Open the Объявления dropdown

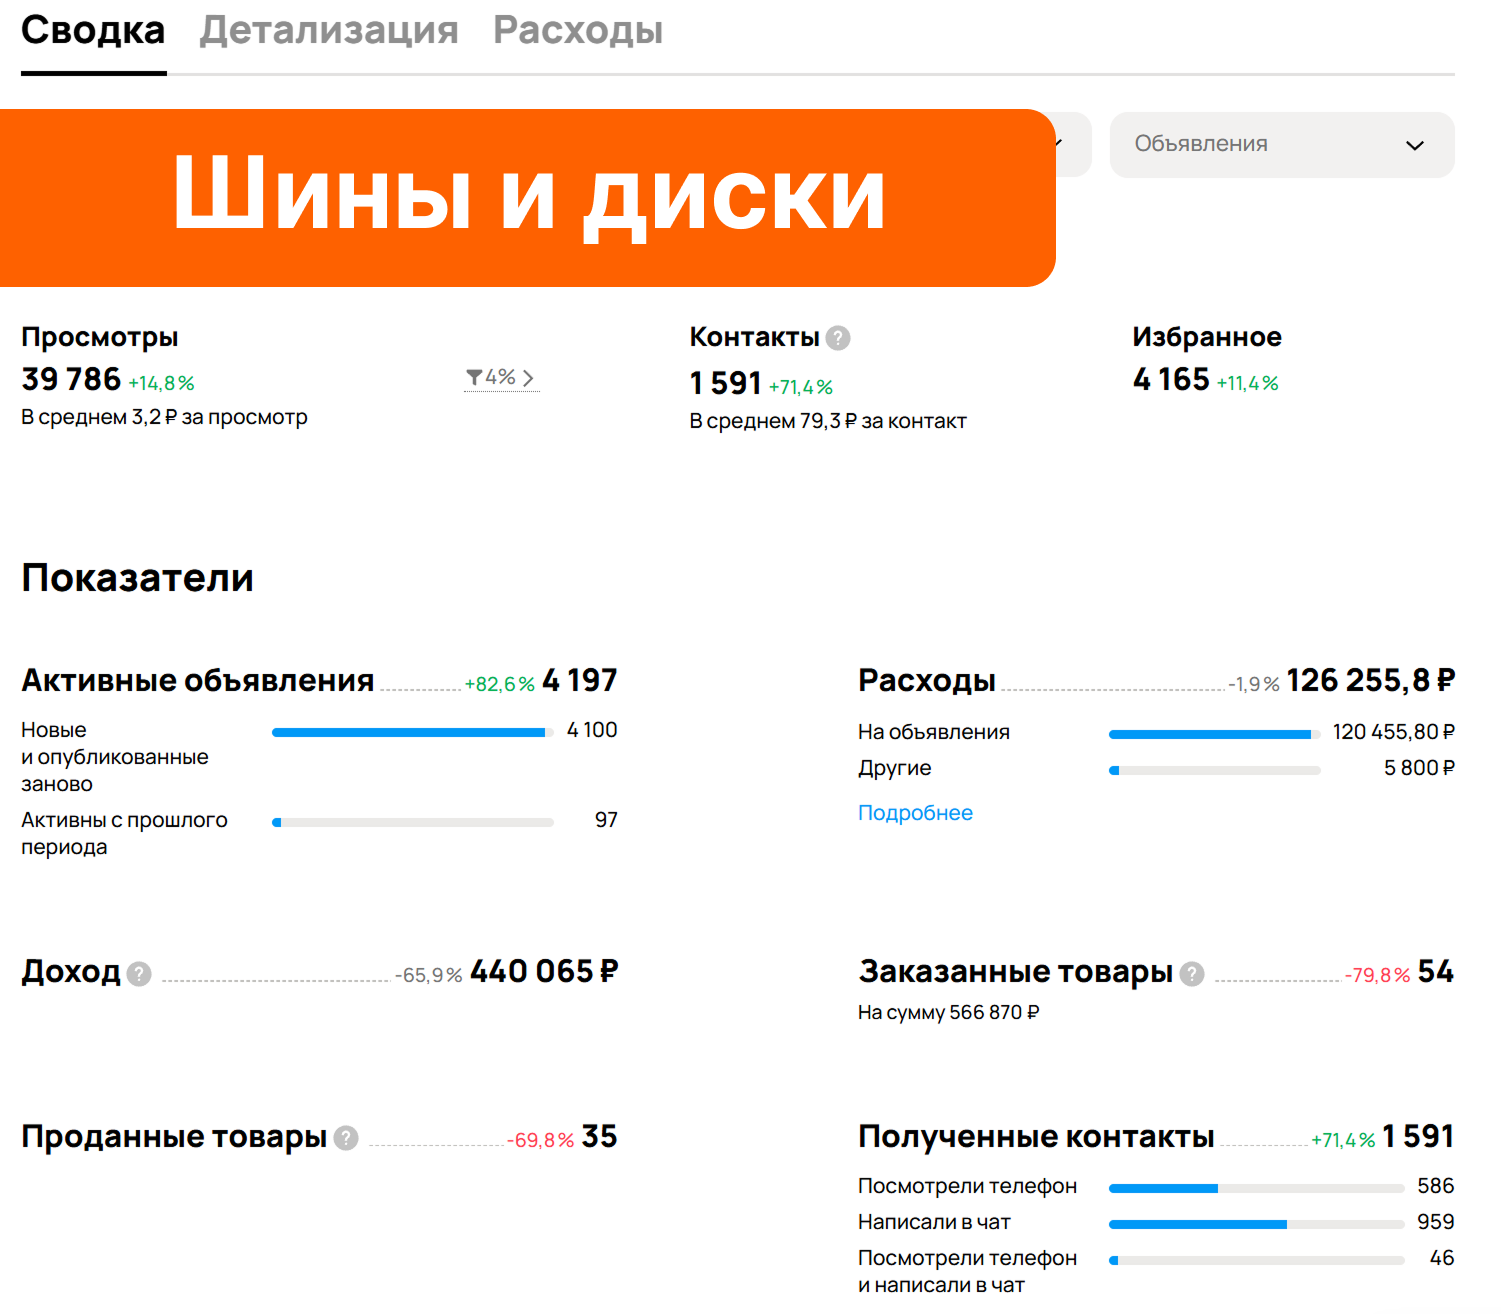click(x=1281, y=145)
